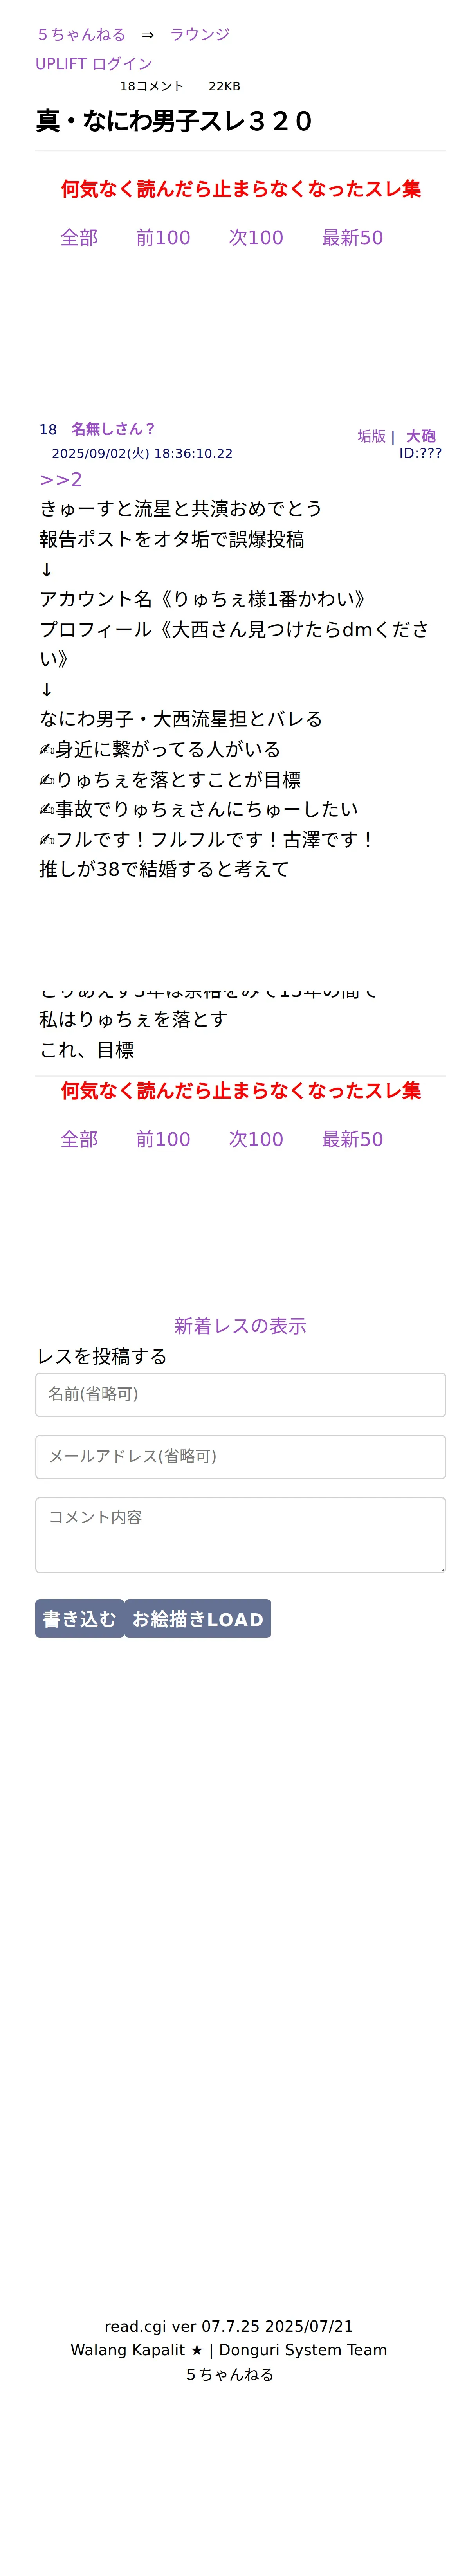Select the top 最新50 navigation link
Image resolution: width=458 pixels, height=2576 pixels.
pos(352,237)
